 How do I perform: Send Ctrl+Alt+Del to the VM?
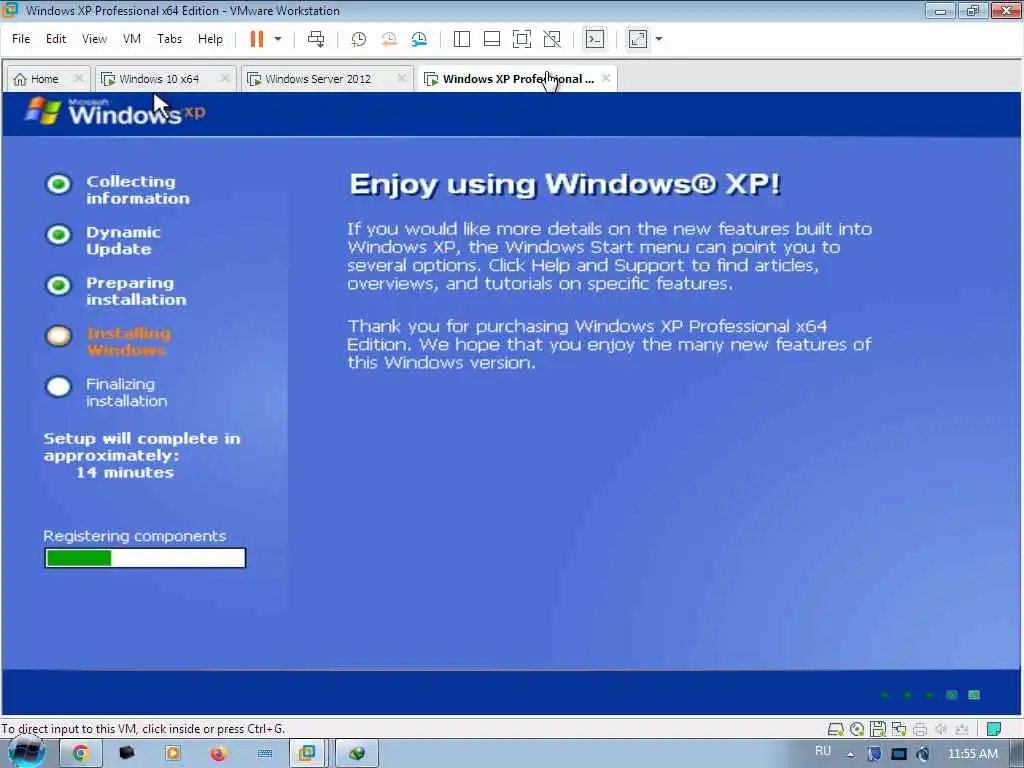pos(316,39)
